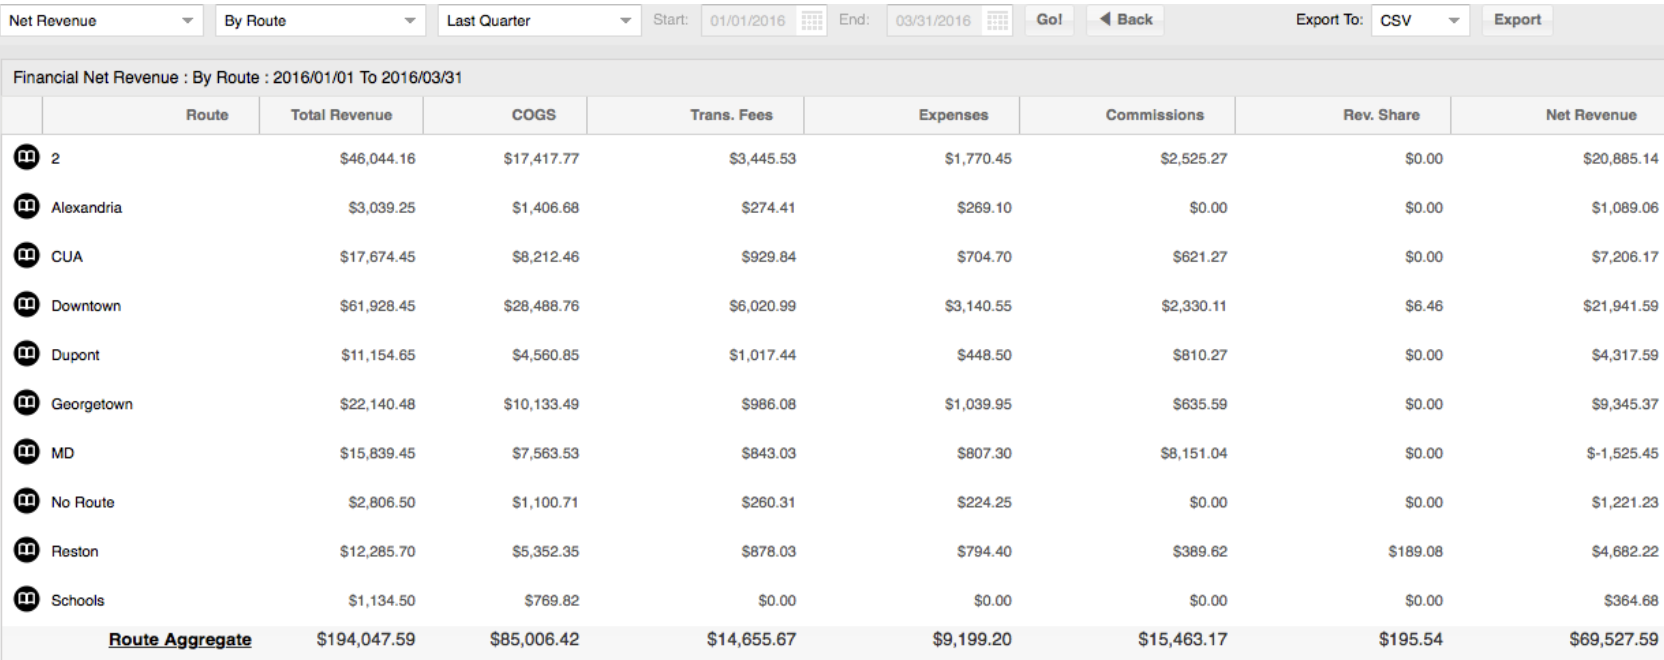Select the Reston route name
Screen dimensions: 1664x660
click(75, 551)
